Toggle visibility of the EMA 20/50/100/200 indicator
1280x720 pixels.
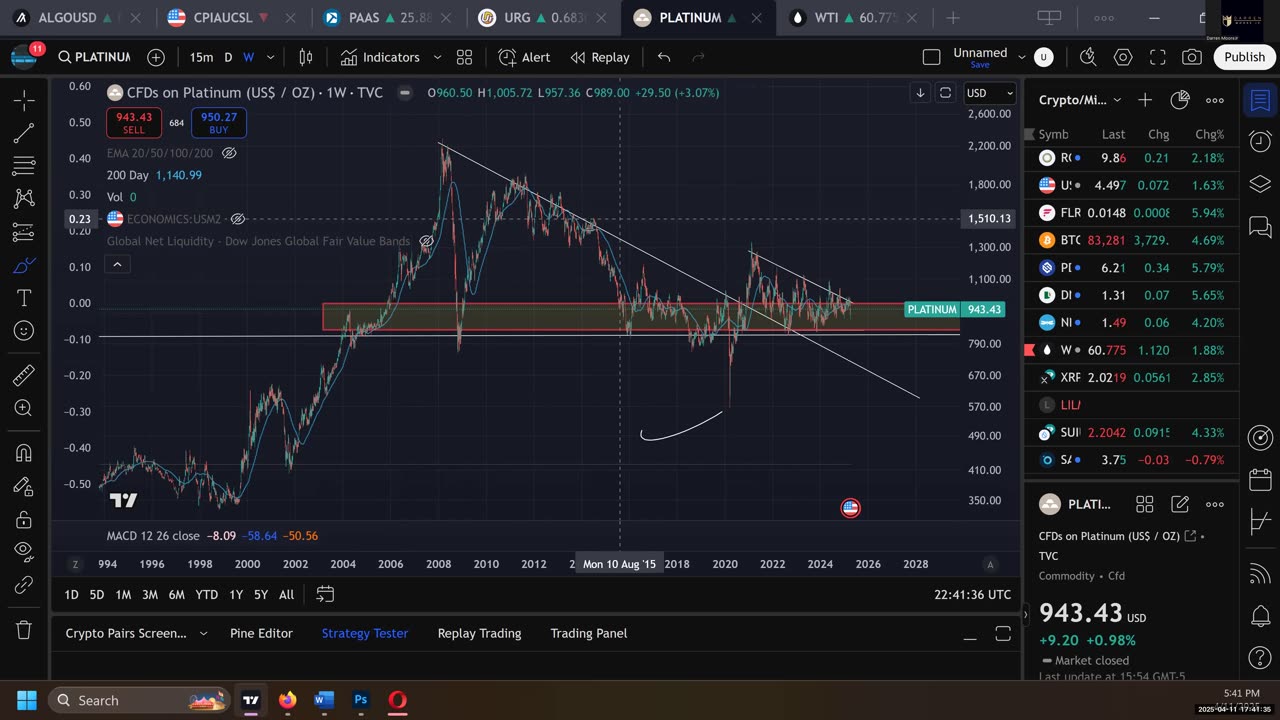pos(228,153)
